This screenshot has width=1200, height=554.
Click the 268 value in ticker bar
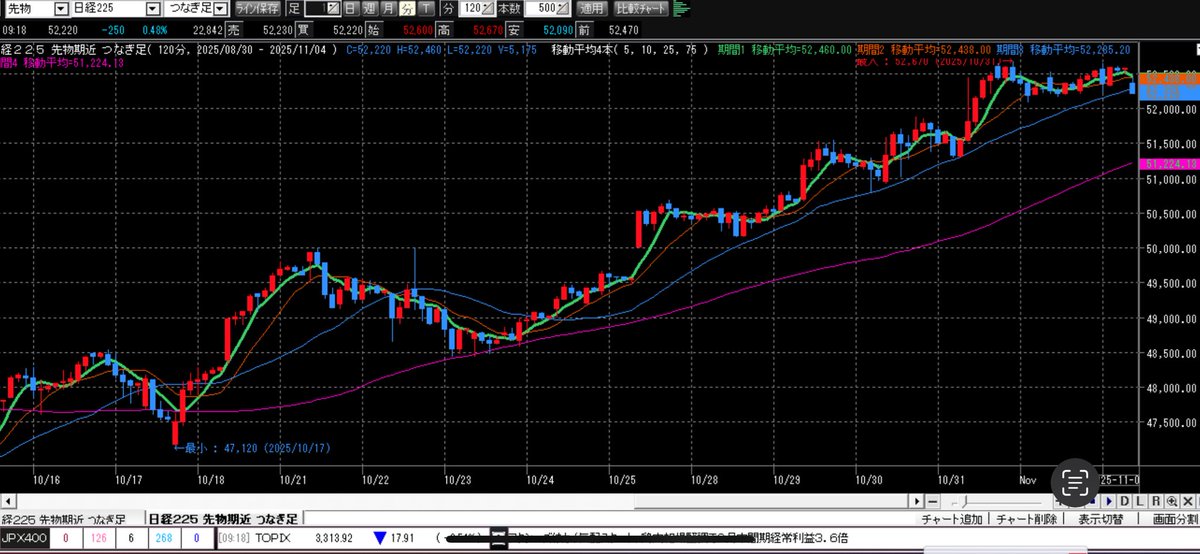164,539
